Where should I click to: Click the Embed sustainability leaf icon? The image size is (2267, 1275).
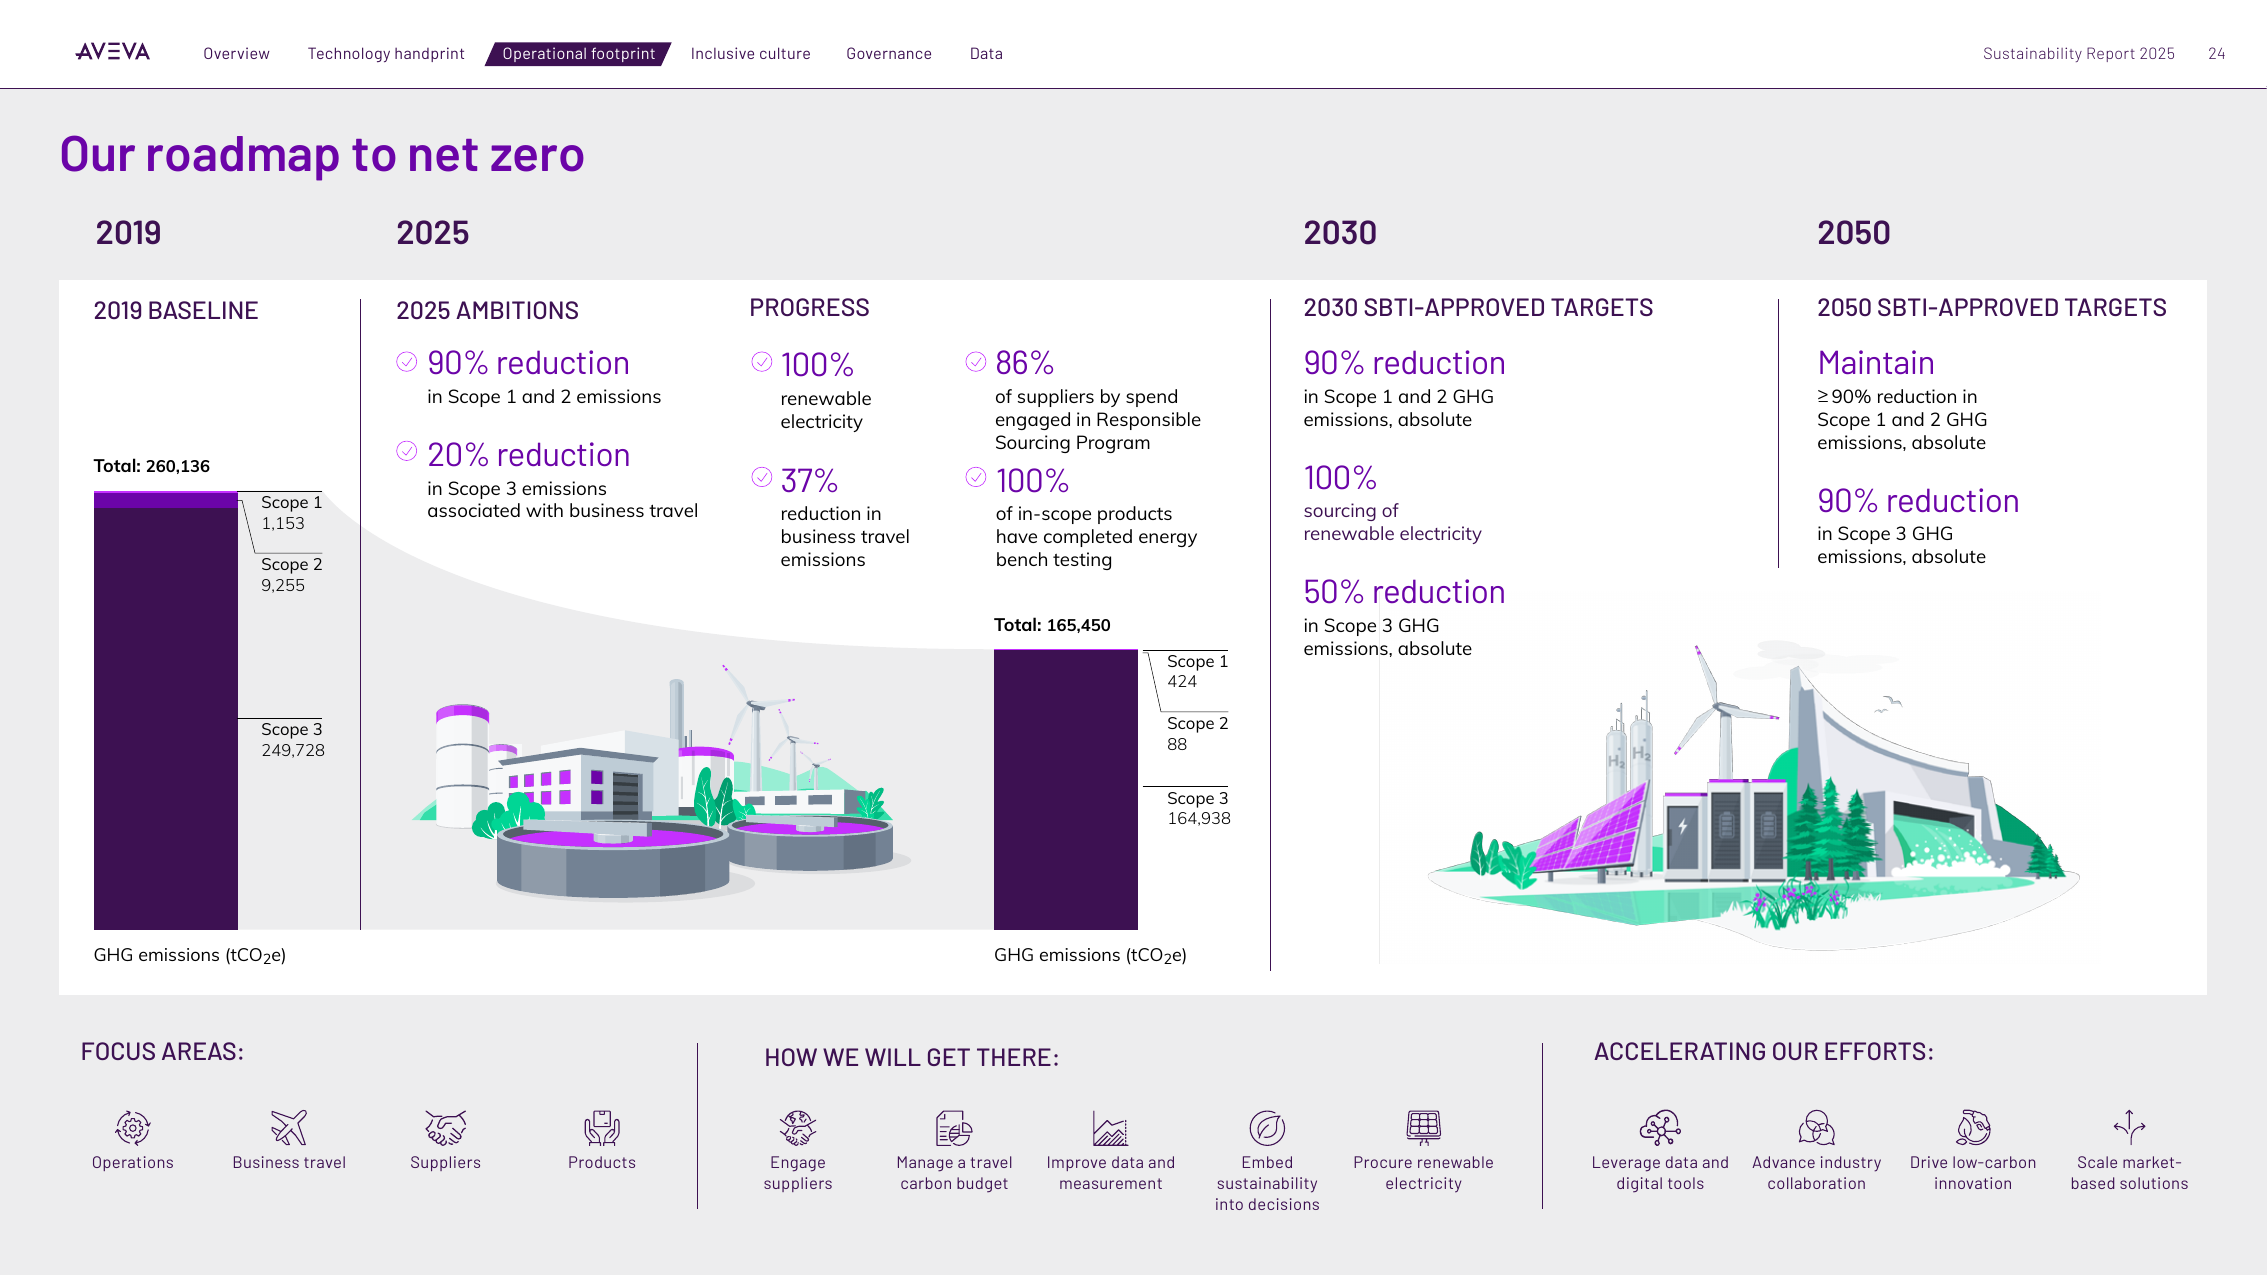tap(1267, 1128)
